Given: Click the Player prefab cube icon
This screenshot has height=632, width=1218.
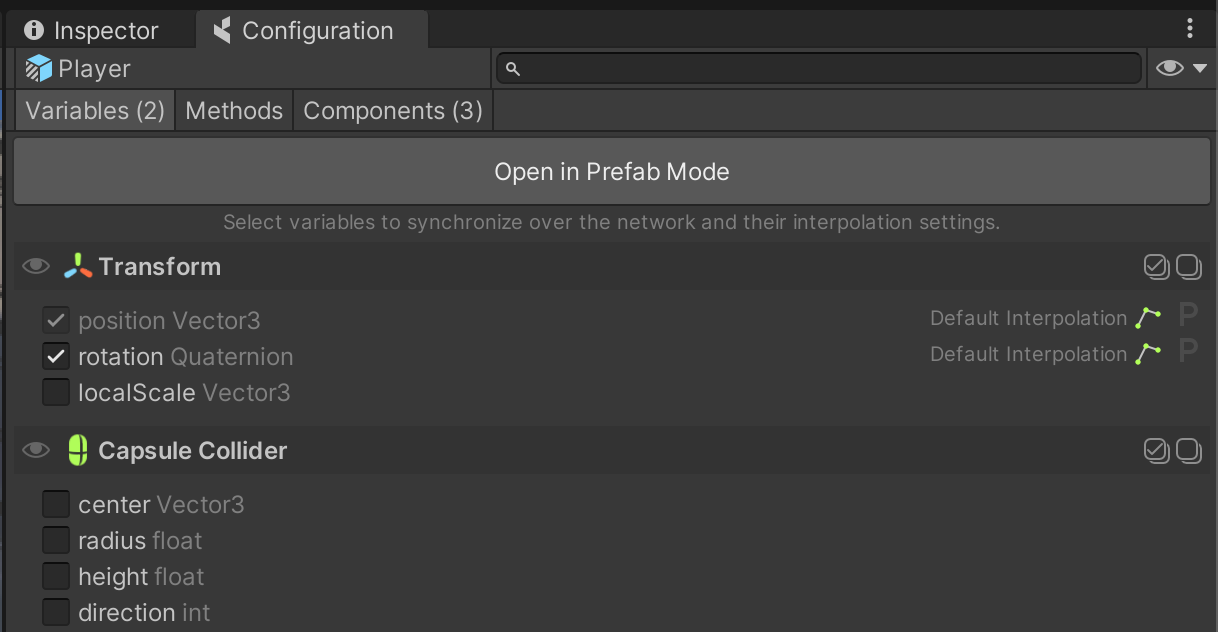Looking at the screenshot, I should (x=38, y=69).
